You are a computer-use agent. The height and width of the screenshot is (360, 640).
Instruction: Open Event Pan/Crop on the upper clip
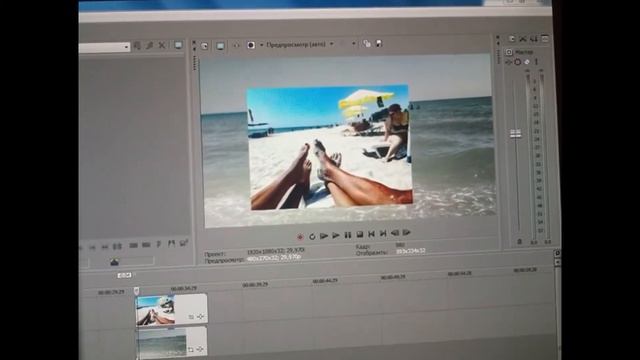tap(191, 317)
